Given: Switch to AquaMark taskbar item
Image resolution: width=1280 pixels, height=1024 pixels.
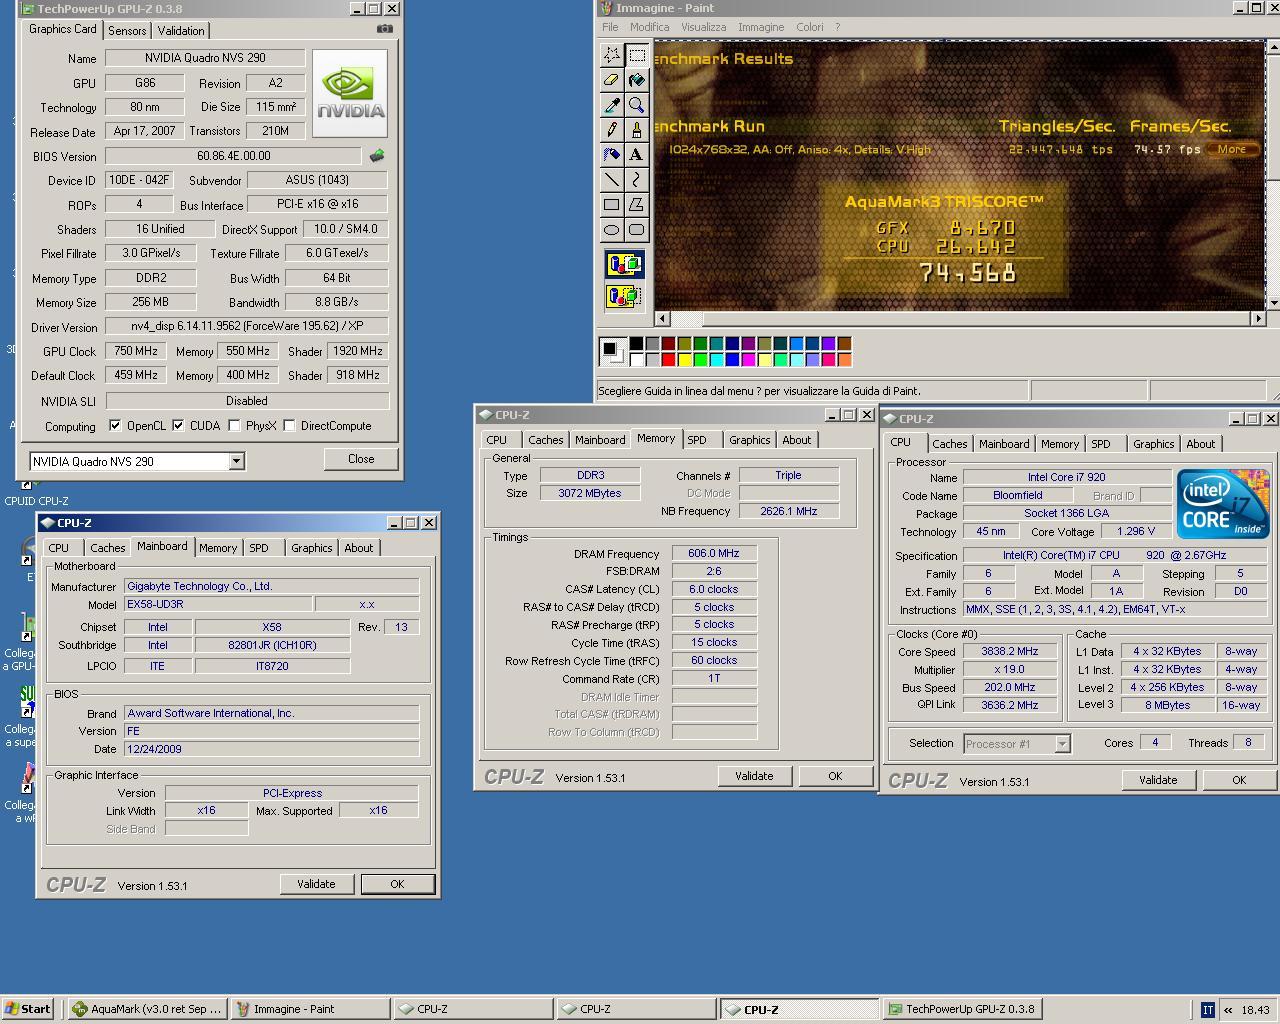Looking at the screenshot, I should pos(148,1009).
